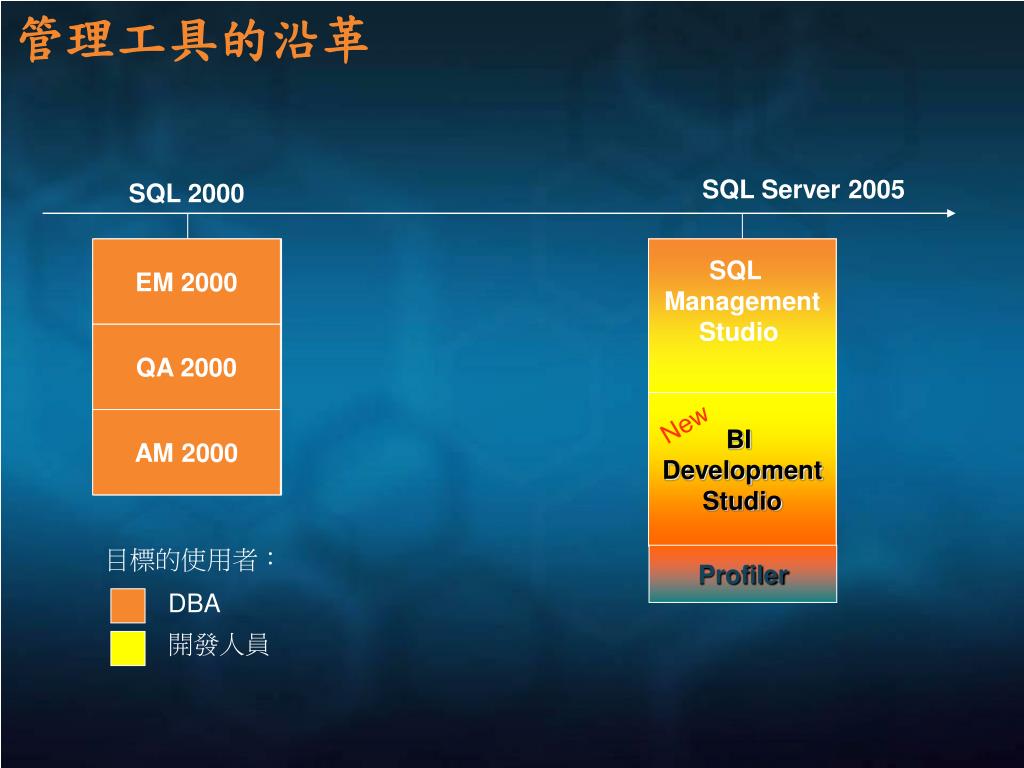Select the BI Development Studio block
This screenshot has width=1024, height=768.
click(x=742, y=469)
